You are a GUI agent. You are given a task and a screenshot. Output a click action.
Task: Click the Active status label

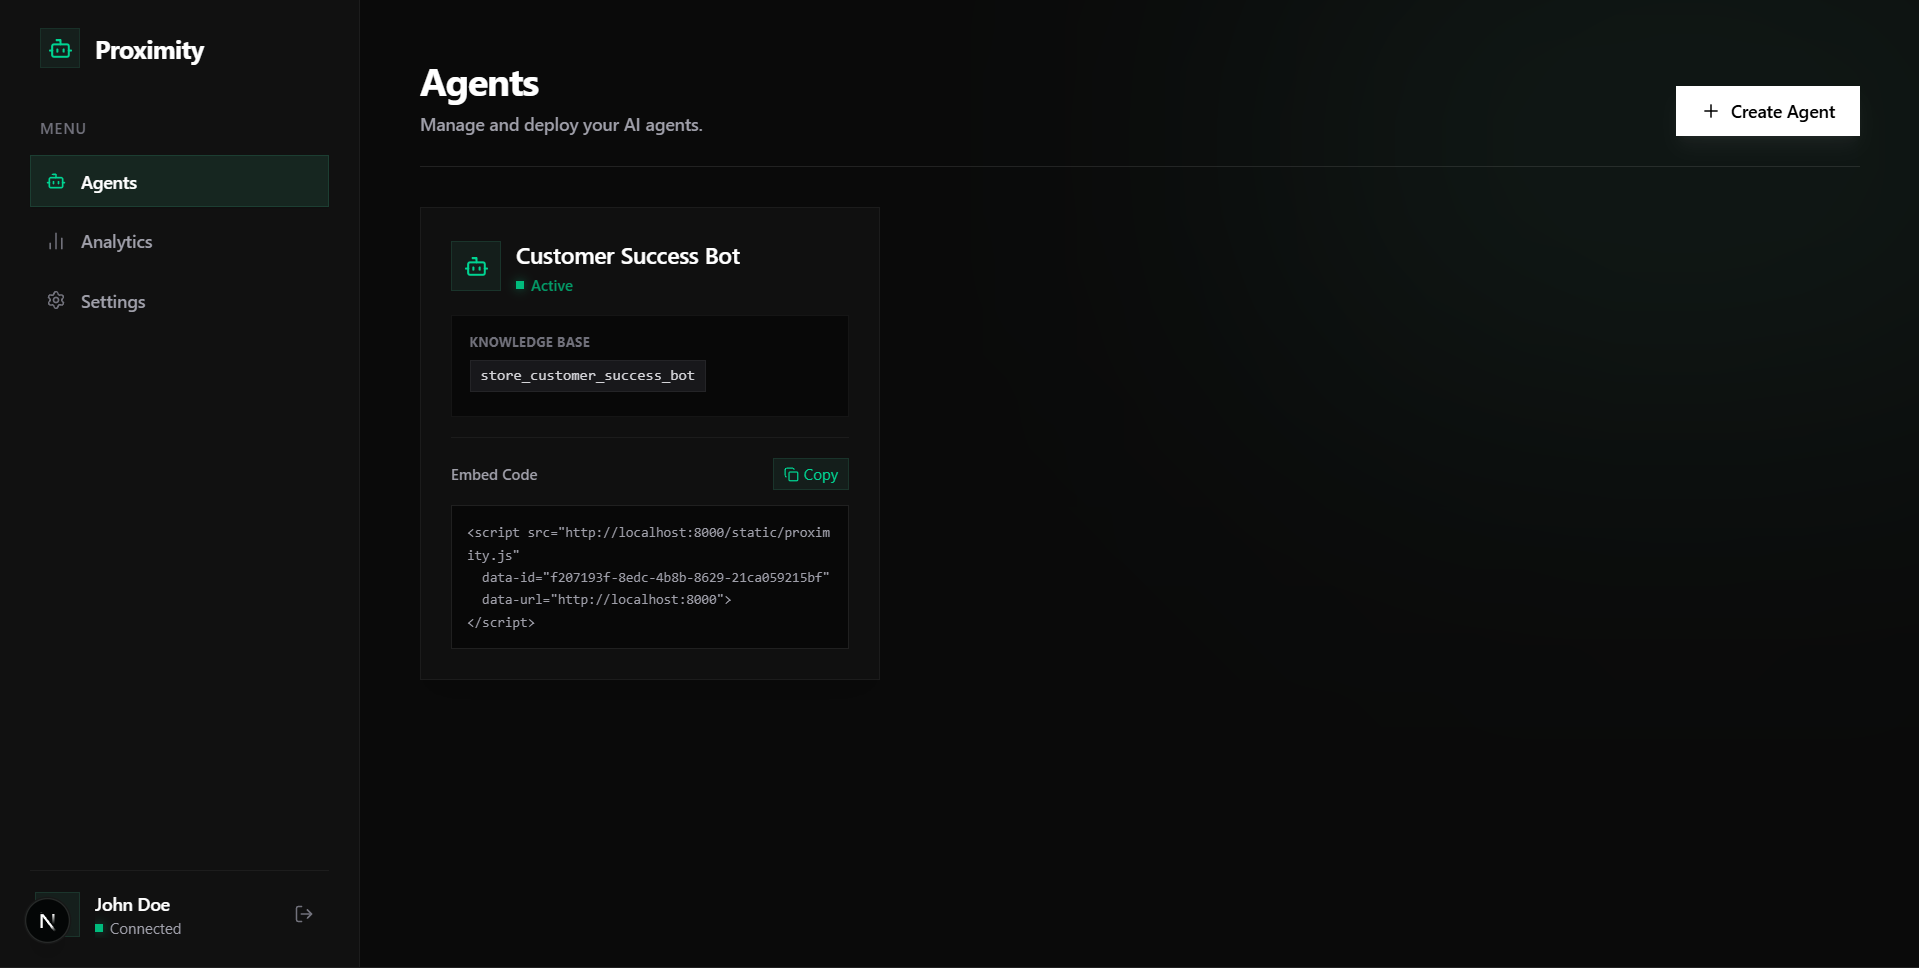click(551, 286)
